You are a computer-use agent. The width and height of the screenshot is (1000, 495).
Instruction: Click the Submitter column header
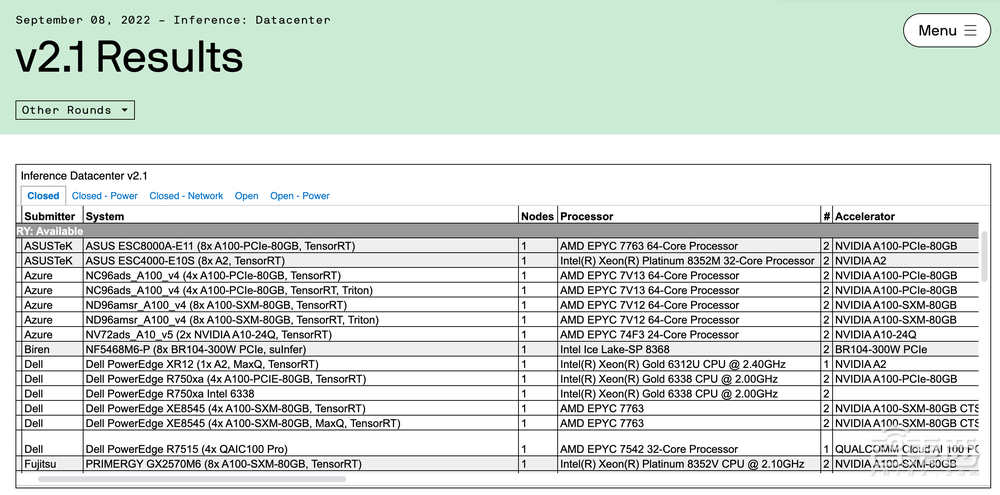point(50,216)
